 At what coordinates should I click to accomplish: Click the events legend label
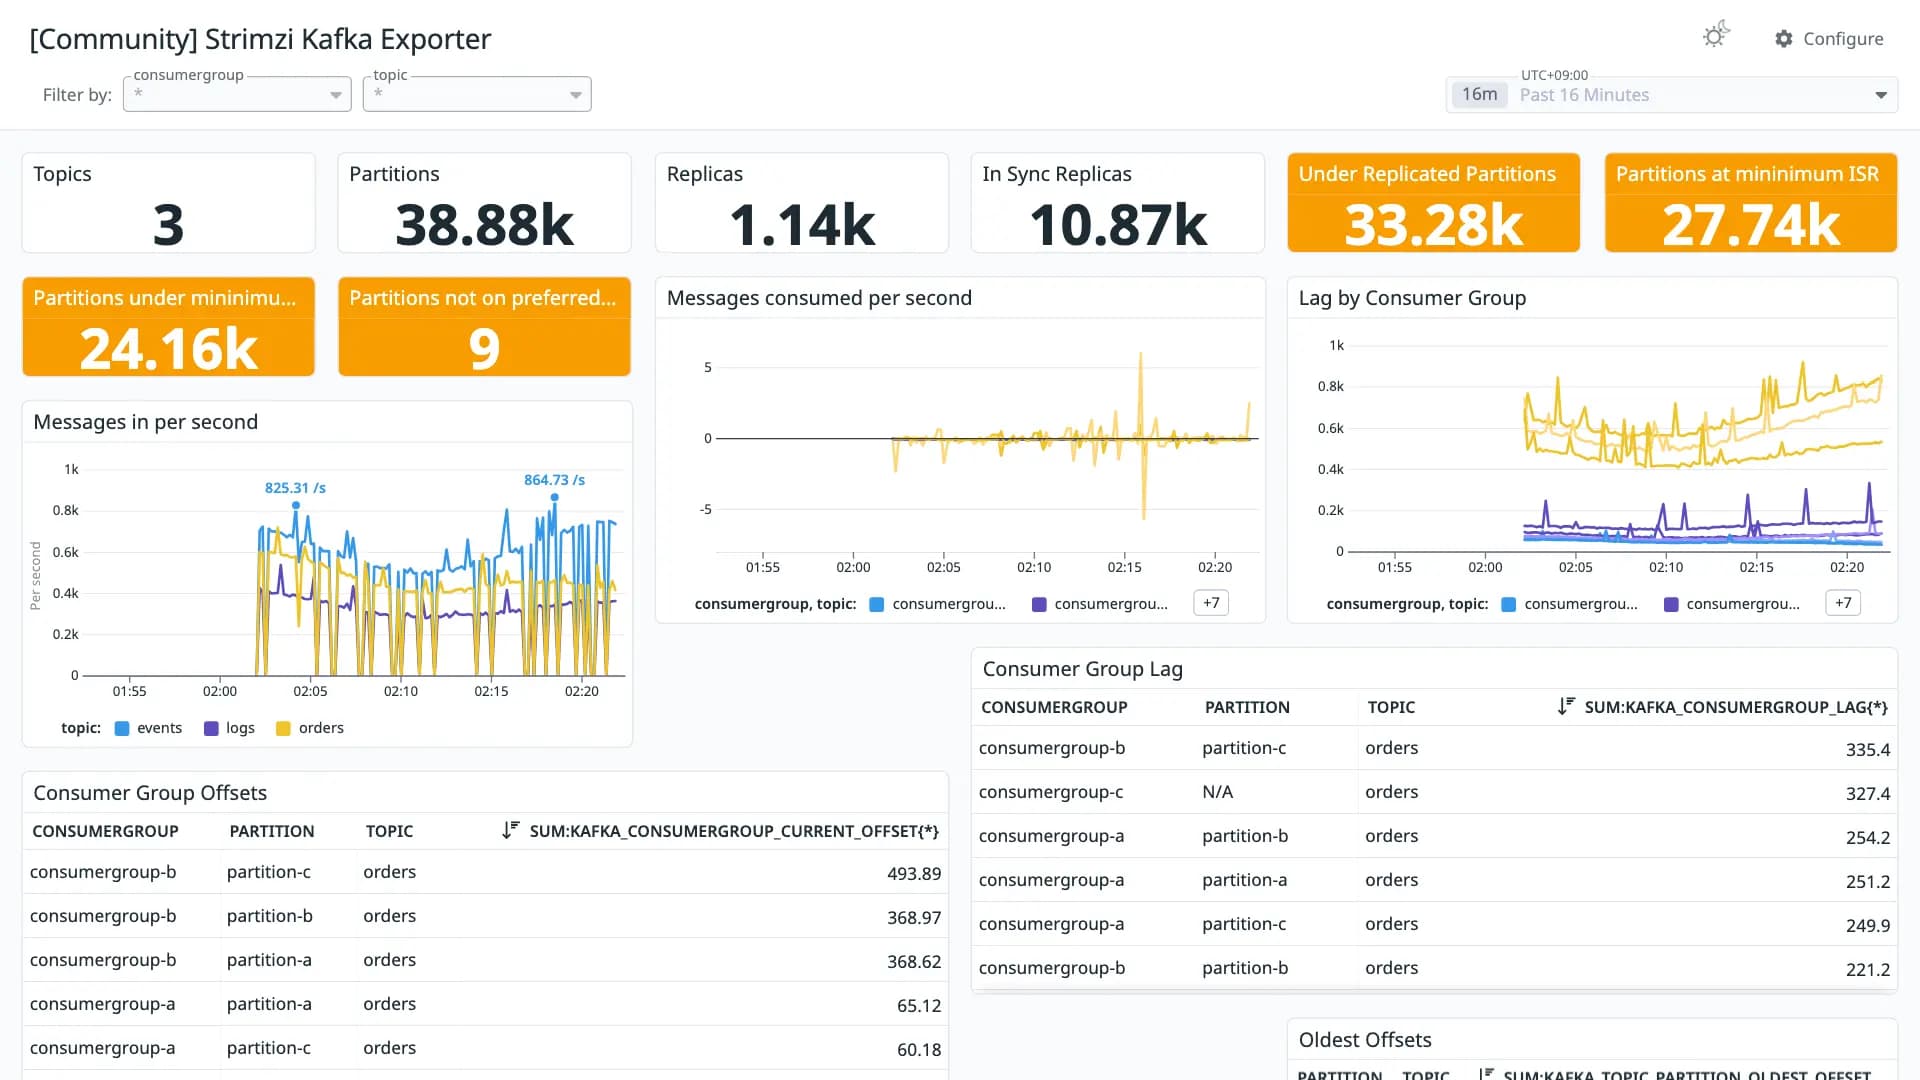pos(159,728)
